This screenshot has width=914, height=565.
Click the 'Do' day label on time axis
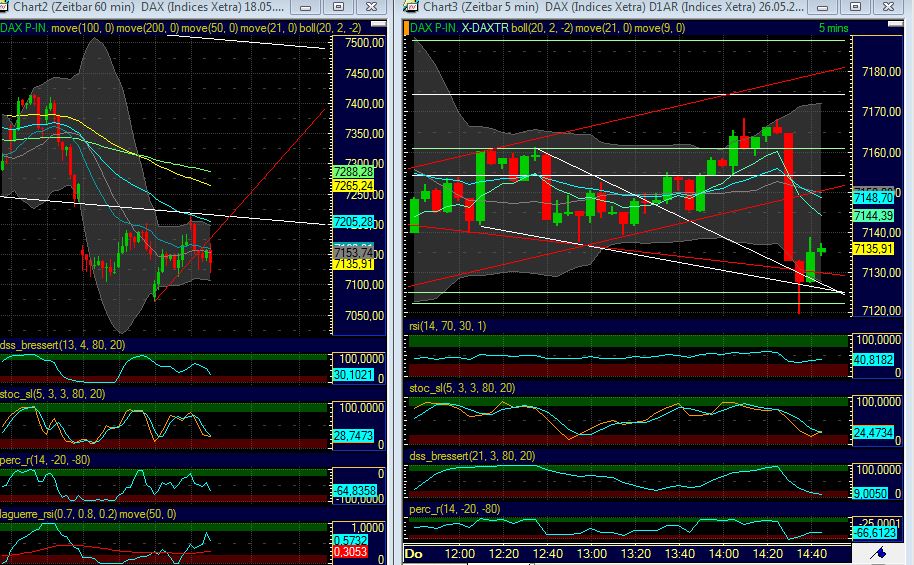[x=413, y=553]
